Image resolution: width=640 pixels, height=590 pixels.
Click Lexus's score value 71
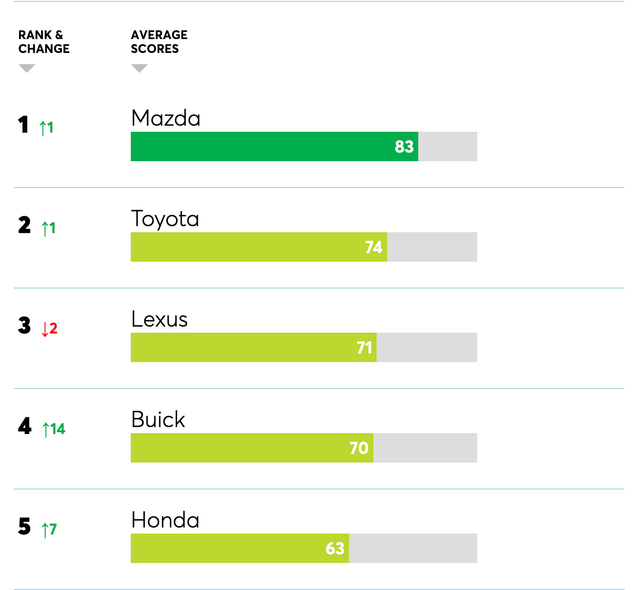tap(364, 348)
